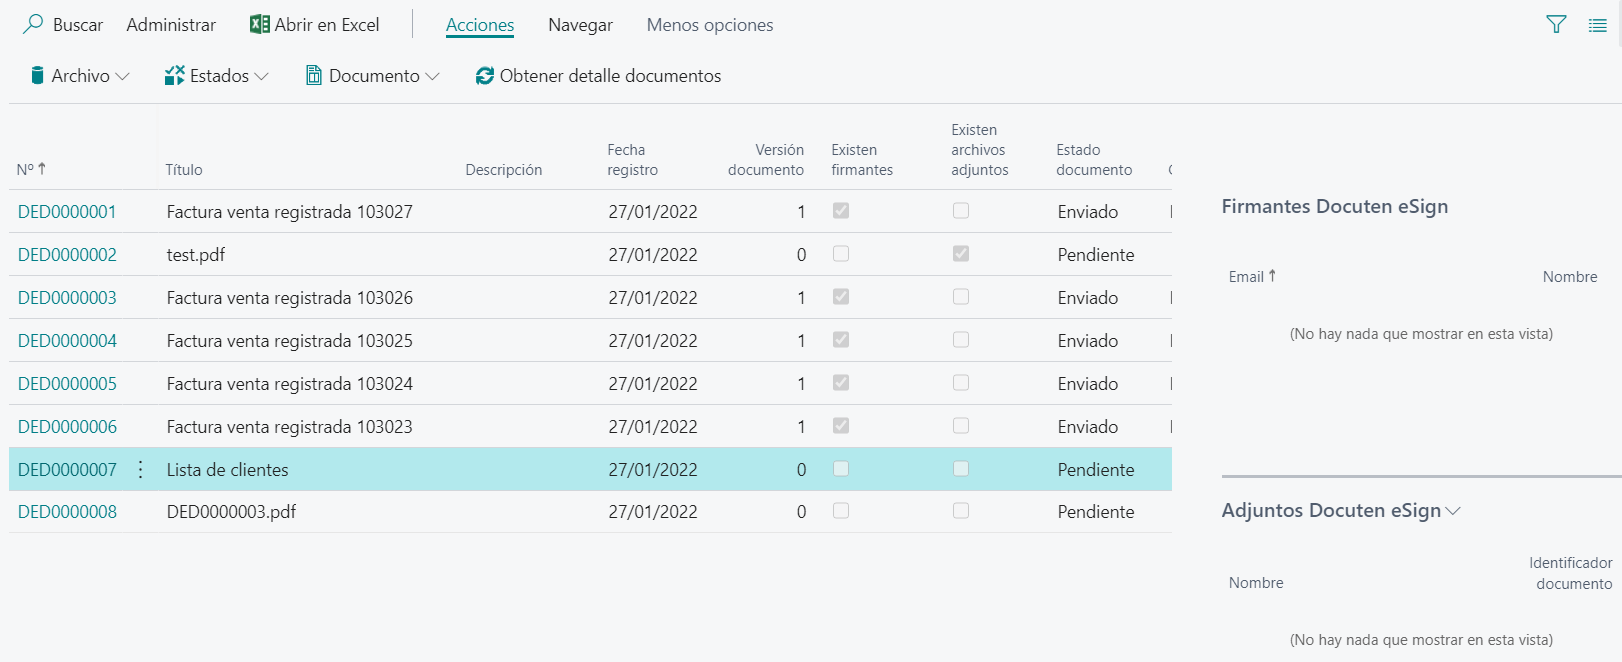1622x662 pixels.
Task: Open the Acciones tab
Action: [x=480, y=25]
